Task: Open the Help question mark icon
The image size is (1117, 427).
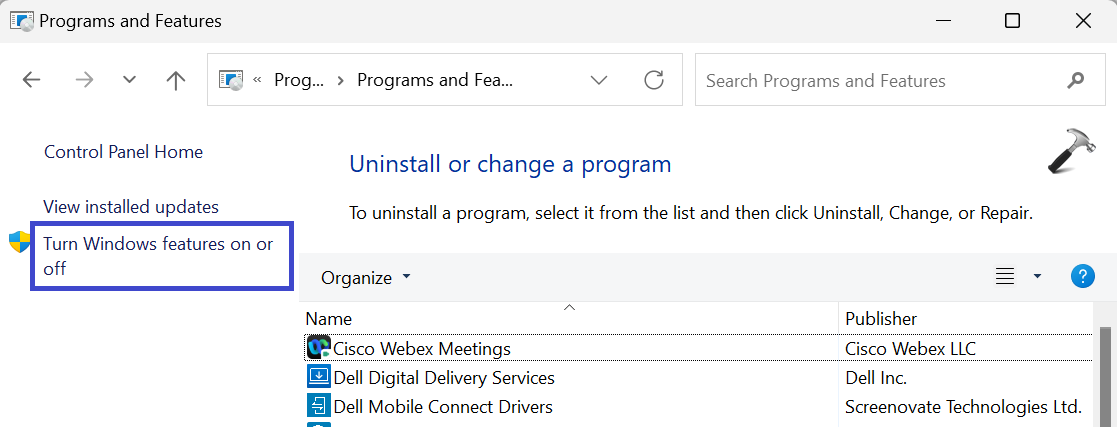Action: click(x=1082, y=277)
